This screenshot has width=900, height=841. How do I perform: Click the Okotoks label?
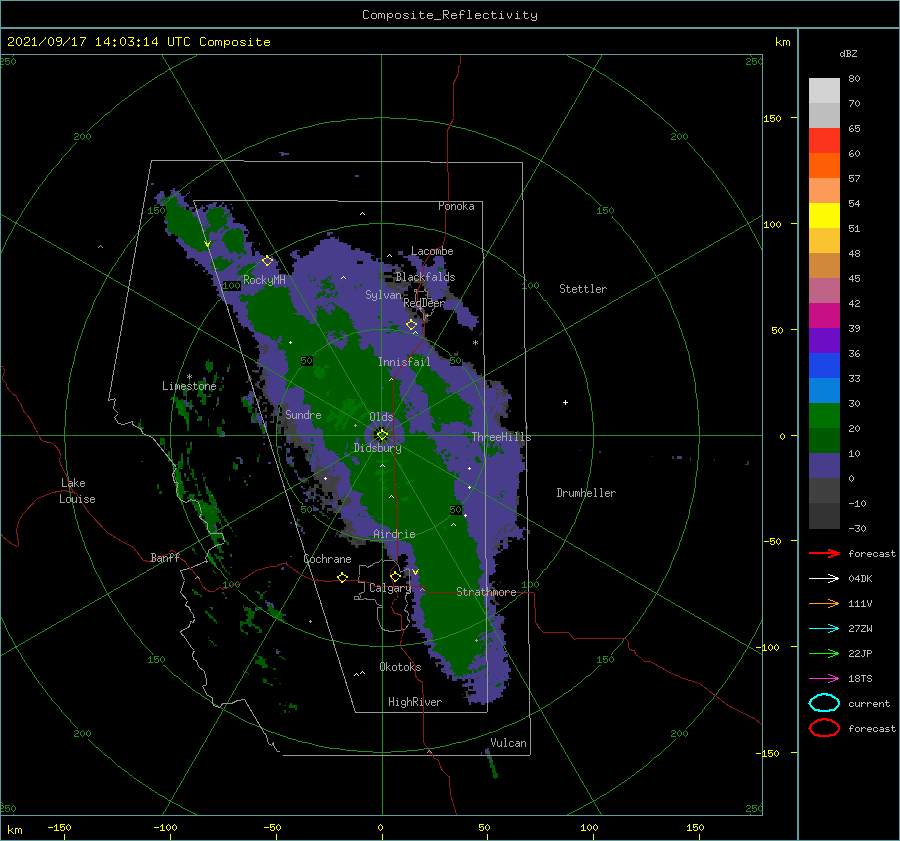pyautogui.click(x=400, y=667)
